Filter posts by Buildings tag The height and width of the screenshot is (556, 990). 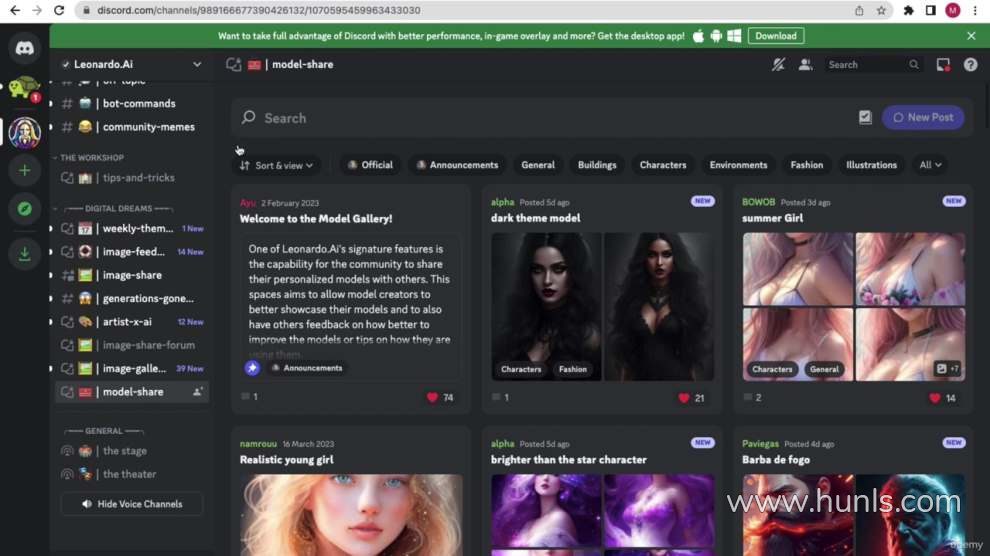tap(597, 165)
